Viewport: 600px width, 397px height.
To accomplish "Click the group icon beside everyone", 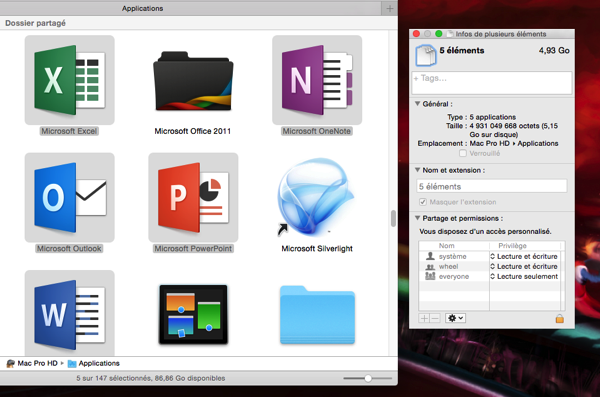I will point(430,276).
